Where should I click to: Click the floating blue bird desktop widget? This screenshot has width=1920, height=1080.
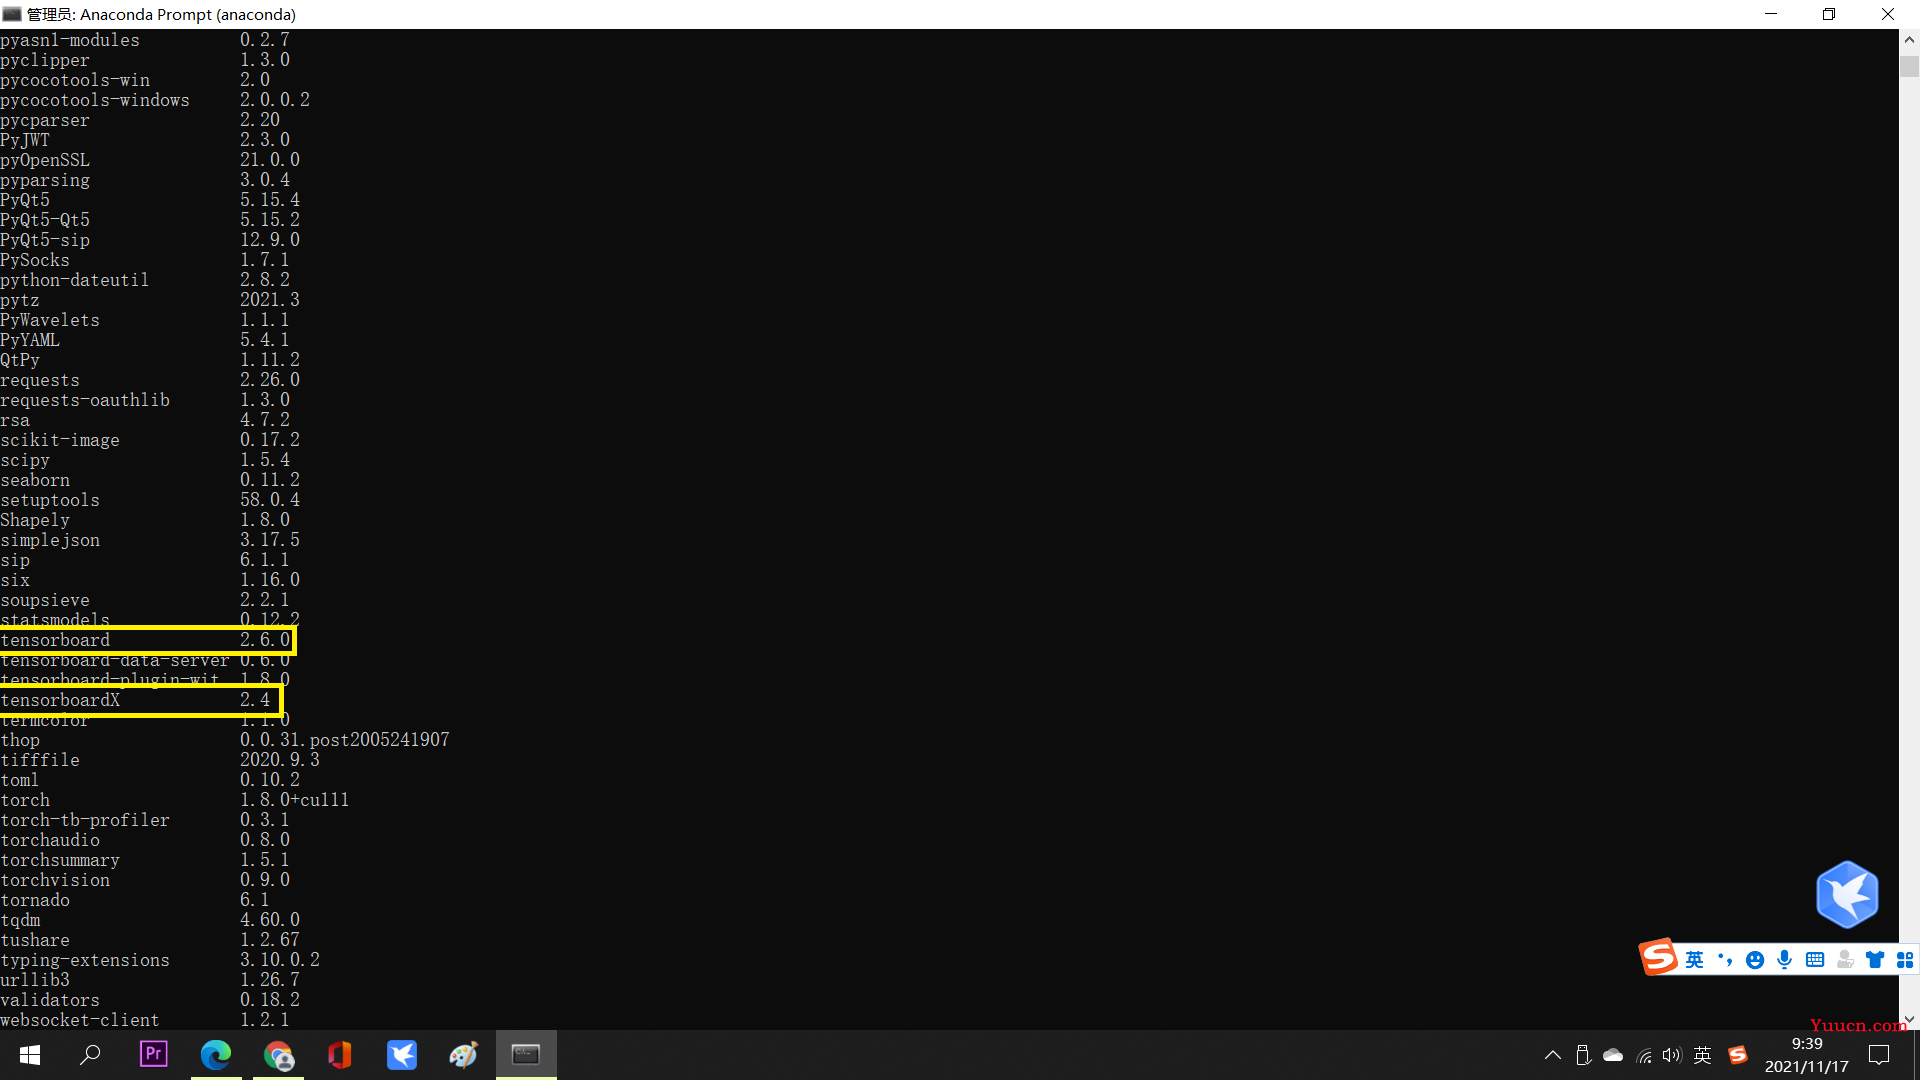tap(1847, 894)
